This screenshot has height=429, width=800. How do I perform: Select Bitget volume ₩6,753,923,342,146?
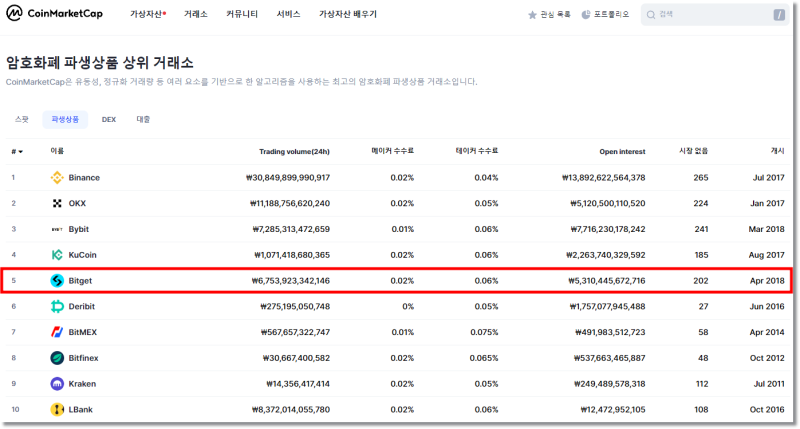pos(291,281)
